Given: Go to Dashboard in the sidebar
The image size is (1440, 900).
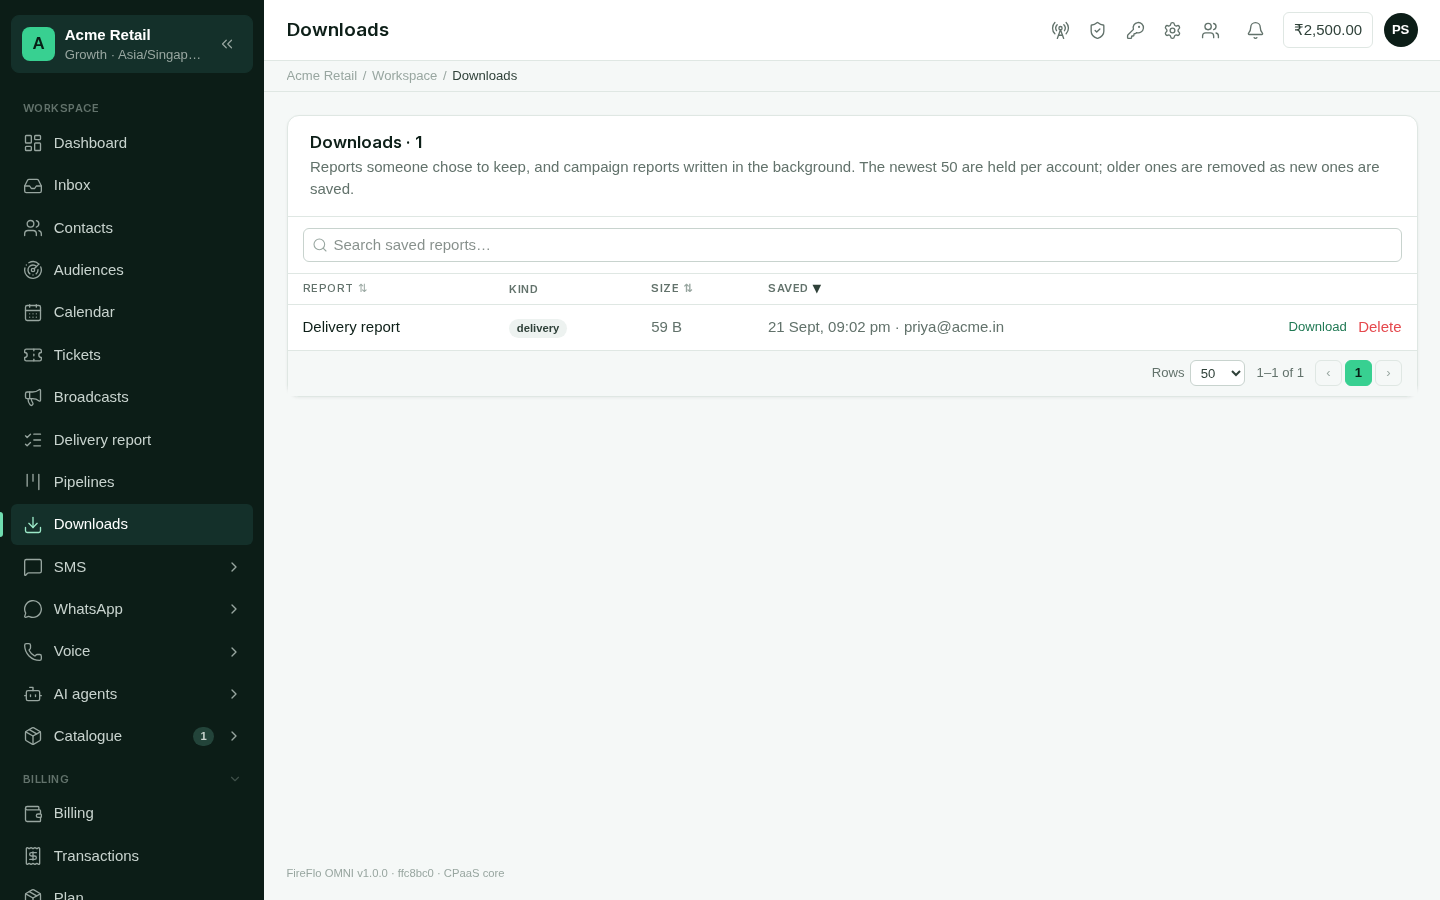Looking at the screenshot, I should coord(132,143).
